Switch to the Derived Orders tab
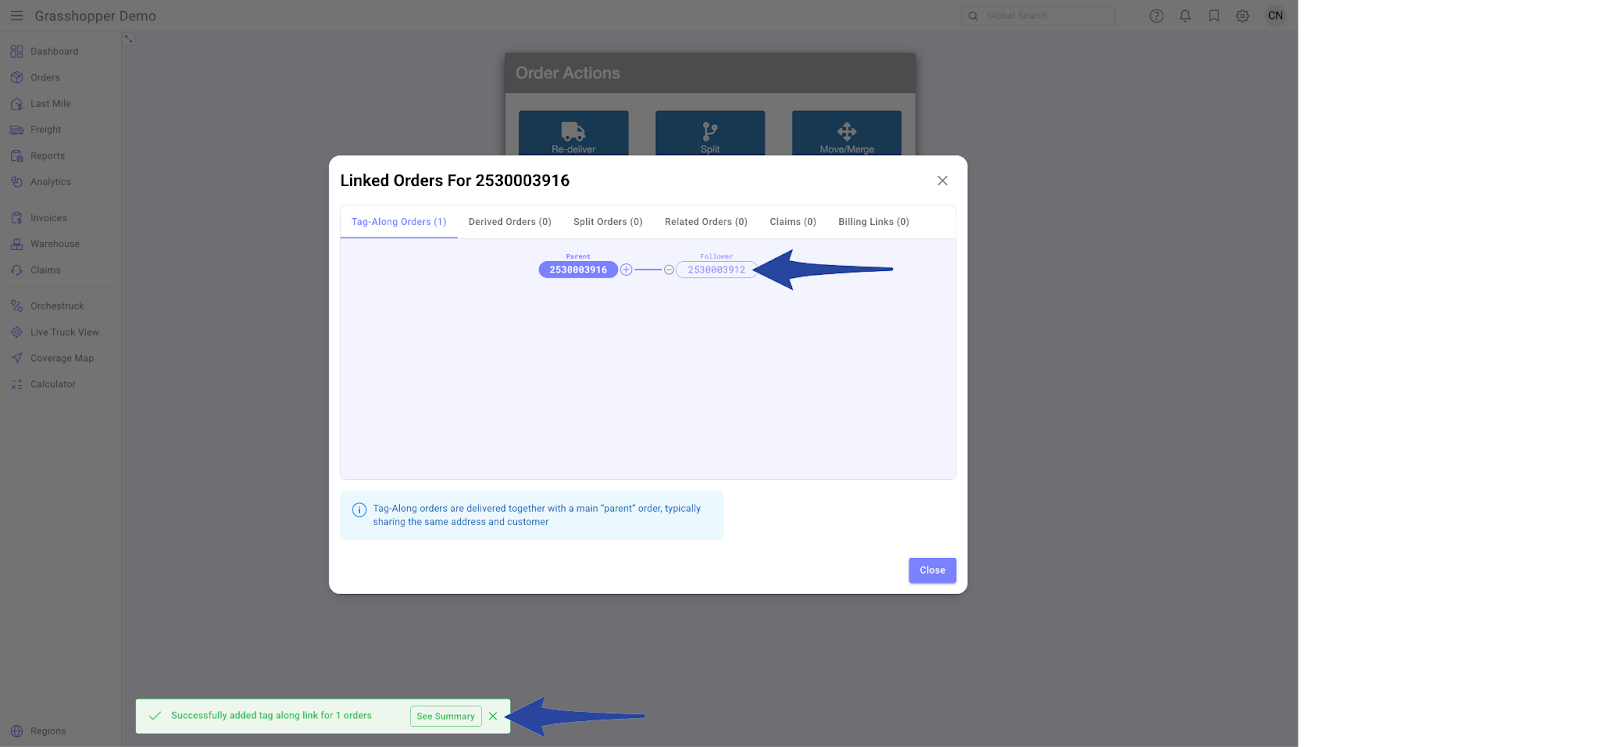Image resolution: width=1600 pixels, height=747 pixels. 509,222
